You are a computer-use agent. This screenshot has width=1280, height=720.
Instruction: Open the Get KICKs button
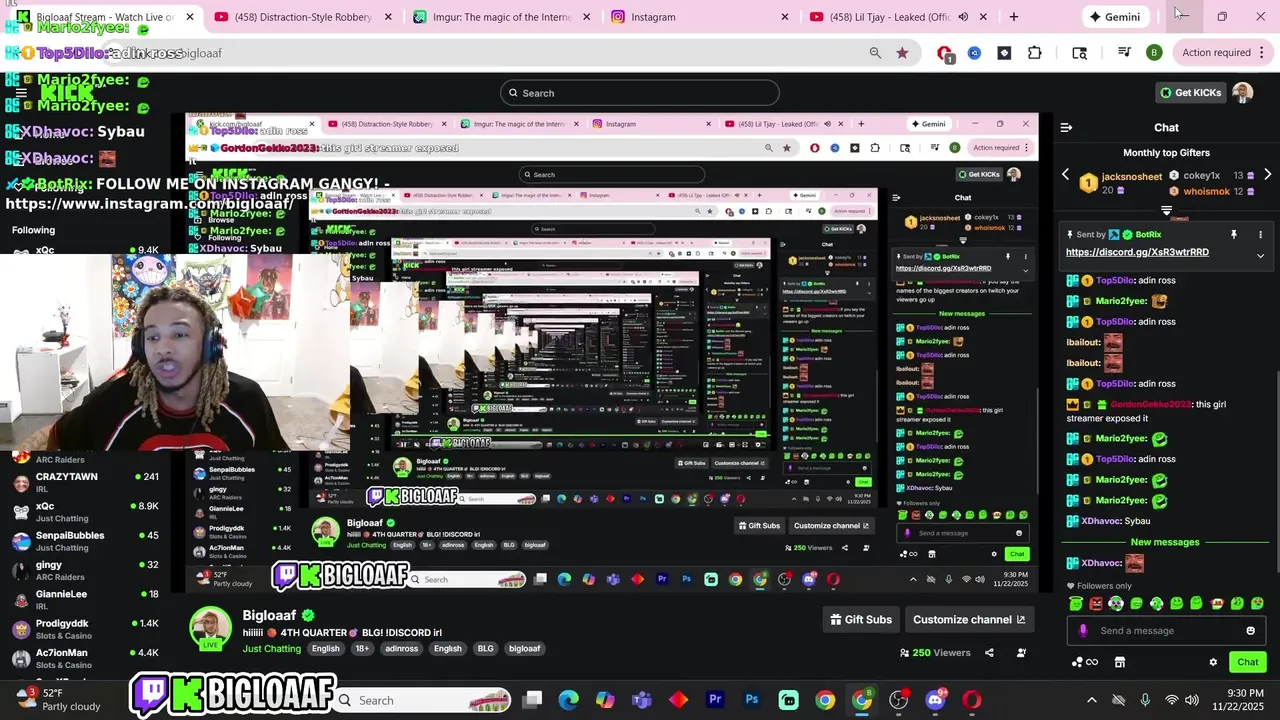tap(1190, 93)
